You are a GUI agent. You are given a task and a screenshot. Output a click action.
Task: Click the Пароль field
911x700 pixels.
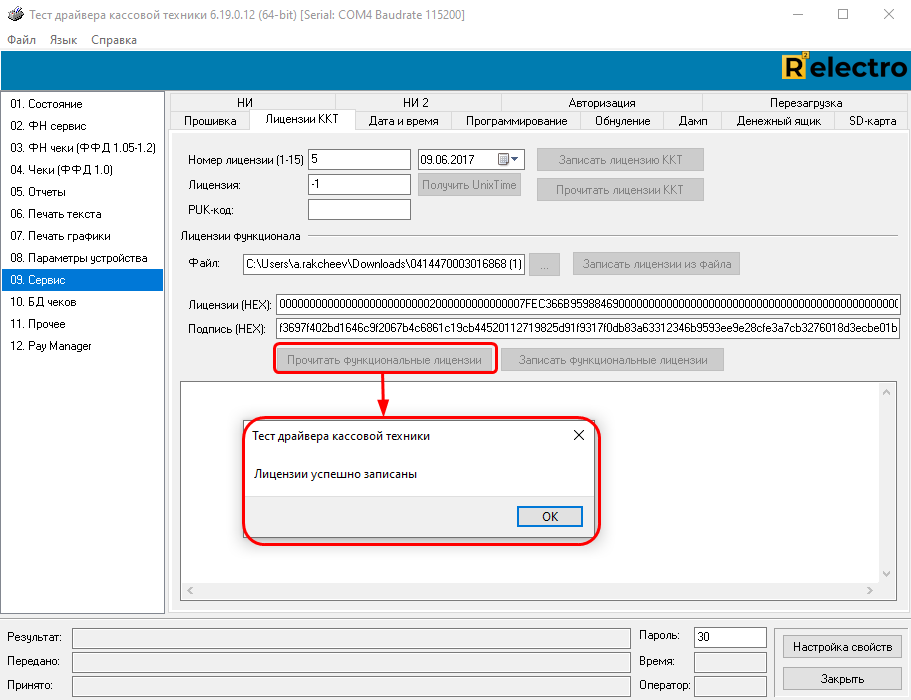click(729, 636)
